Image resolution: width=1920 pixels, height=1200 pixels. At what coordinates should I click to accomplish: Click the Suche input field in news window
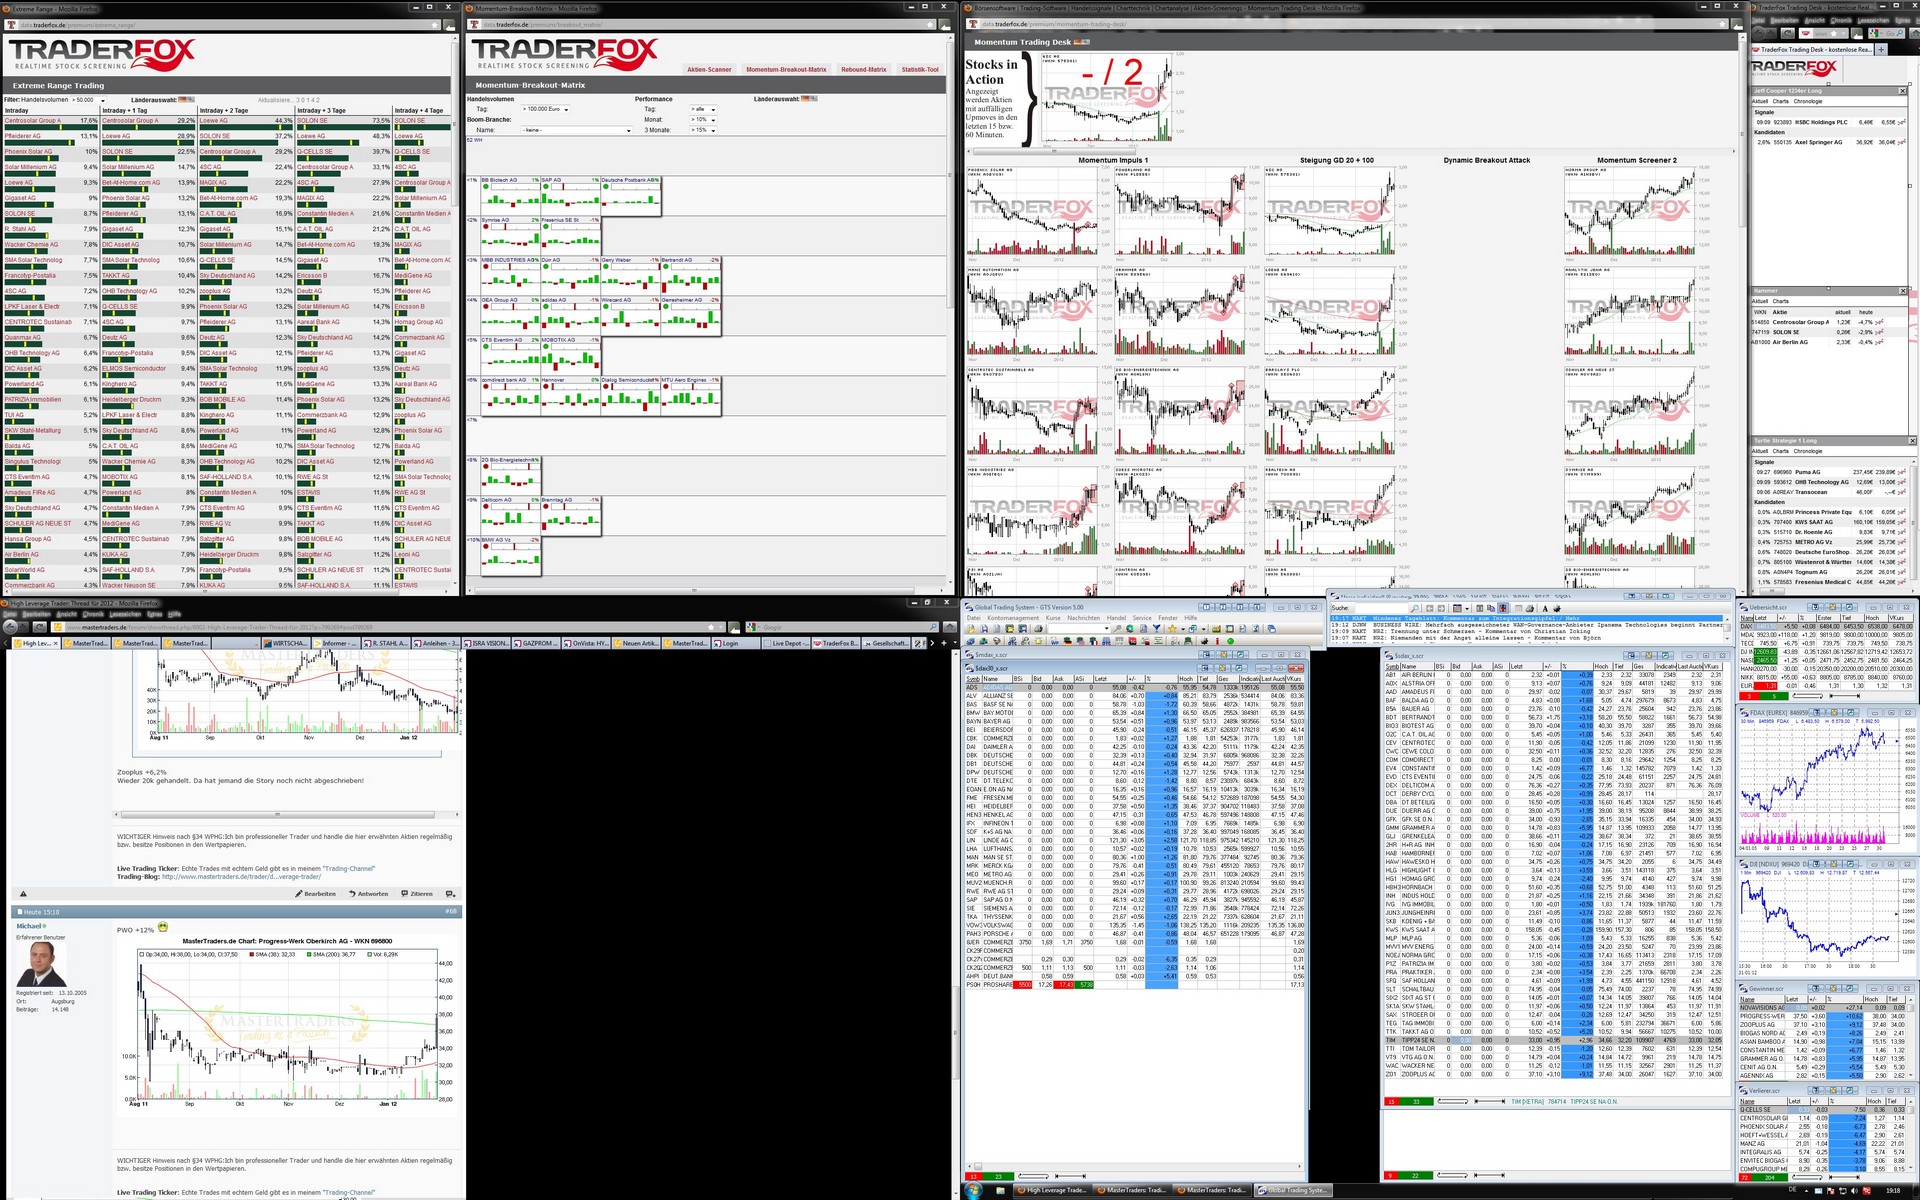tap(1382, 608)
